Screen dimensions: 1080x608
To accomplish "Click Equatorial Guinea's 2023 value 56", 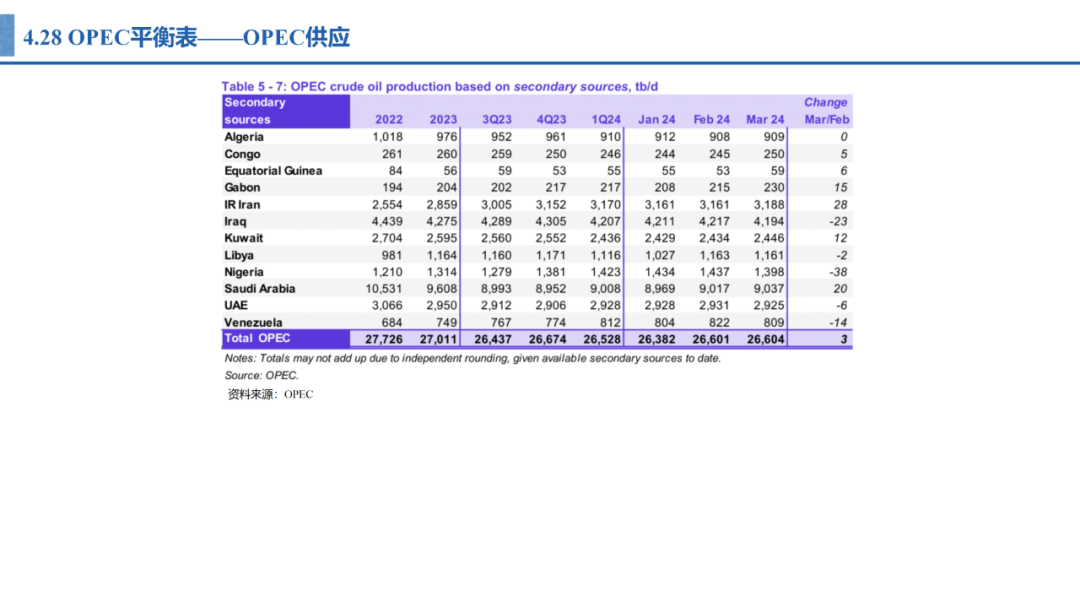I will [x=450, y=171].
